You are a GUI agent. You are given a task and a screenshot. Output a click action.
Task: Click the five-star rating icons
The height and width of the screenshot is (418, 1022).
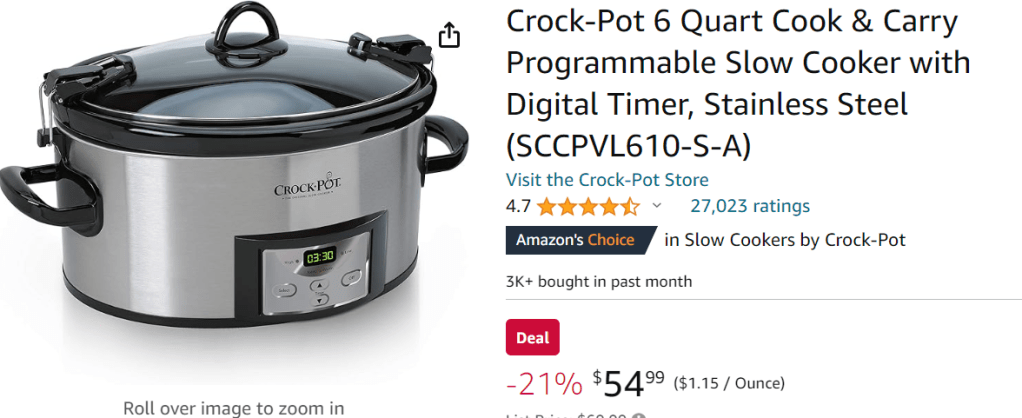[589, 207]
